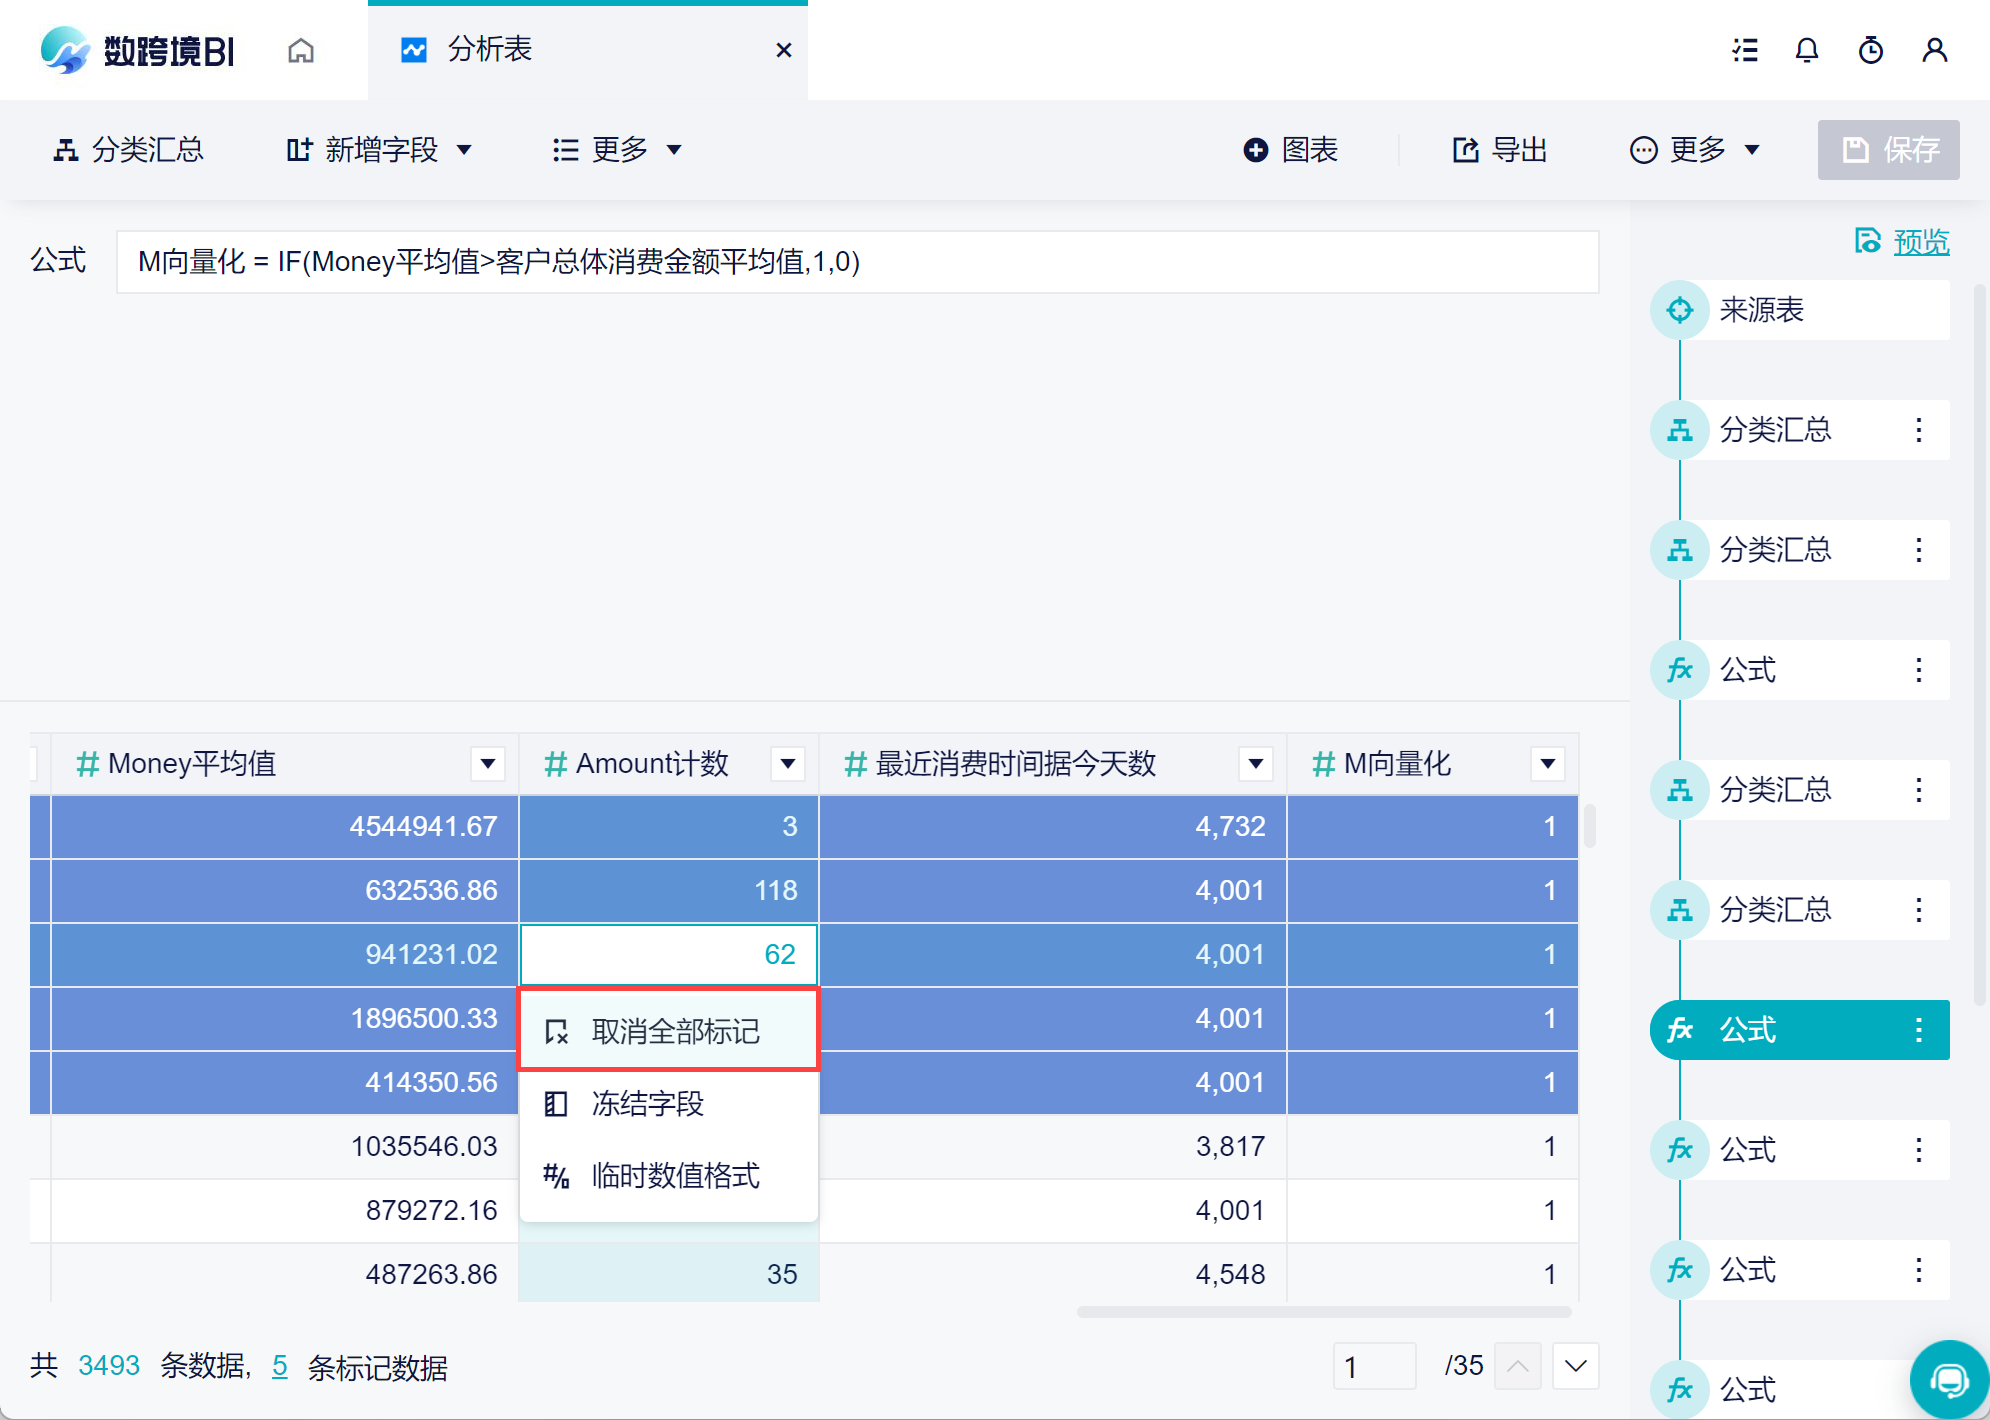Screen dimensions: 1990x1420
Task: Expand the 新增字段 dropdown
Action: 380,150
